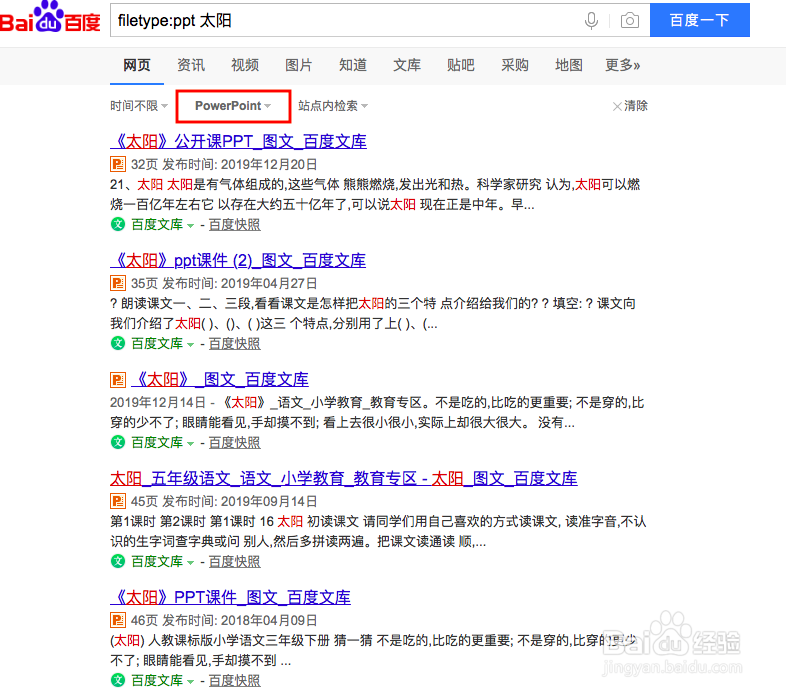Open 百度快照 for the 2019年12月14日 result

[235, 443]
